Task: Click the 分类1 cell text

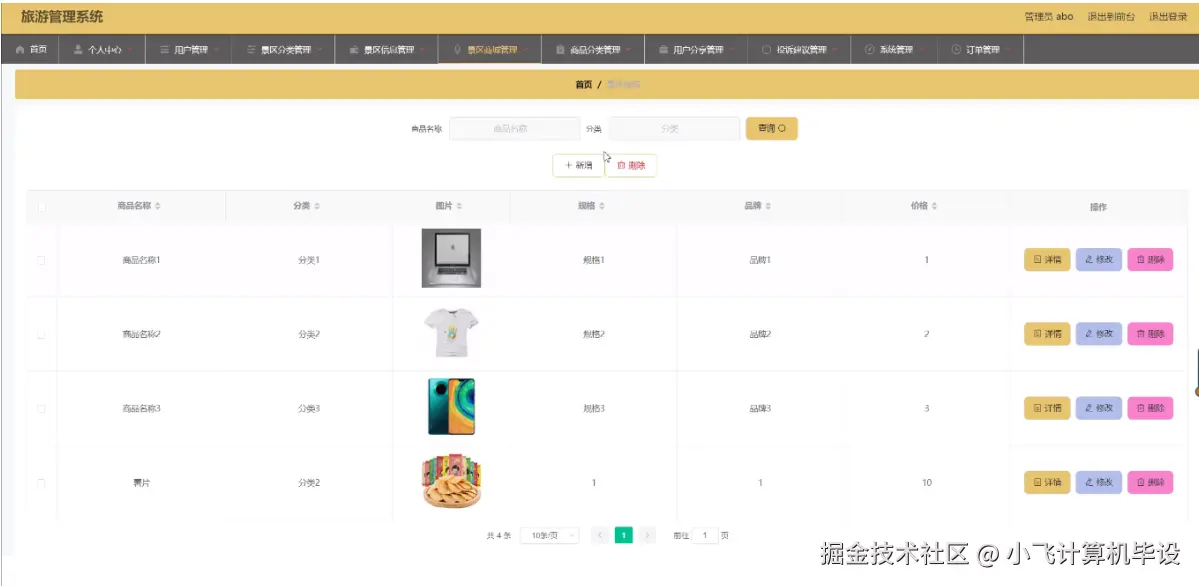Action: coord(309,260)
